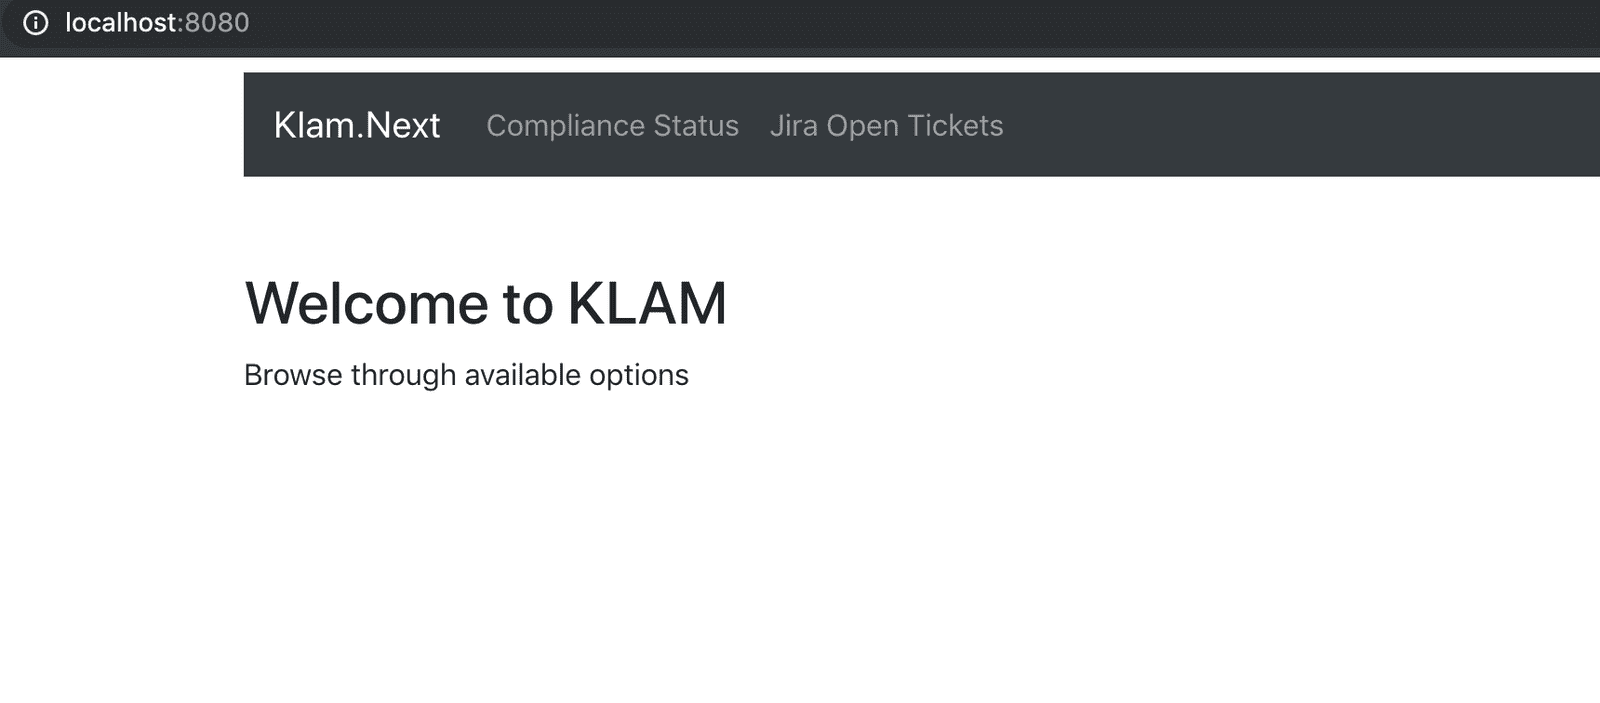Click empty dark navbar area right of Jira link
The width and height of the screenshot is (1600, 703).
pyautogui.click(x=1300, y=125)
